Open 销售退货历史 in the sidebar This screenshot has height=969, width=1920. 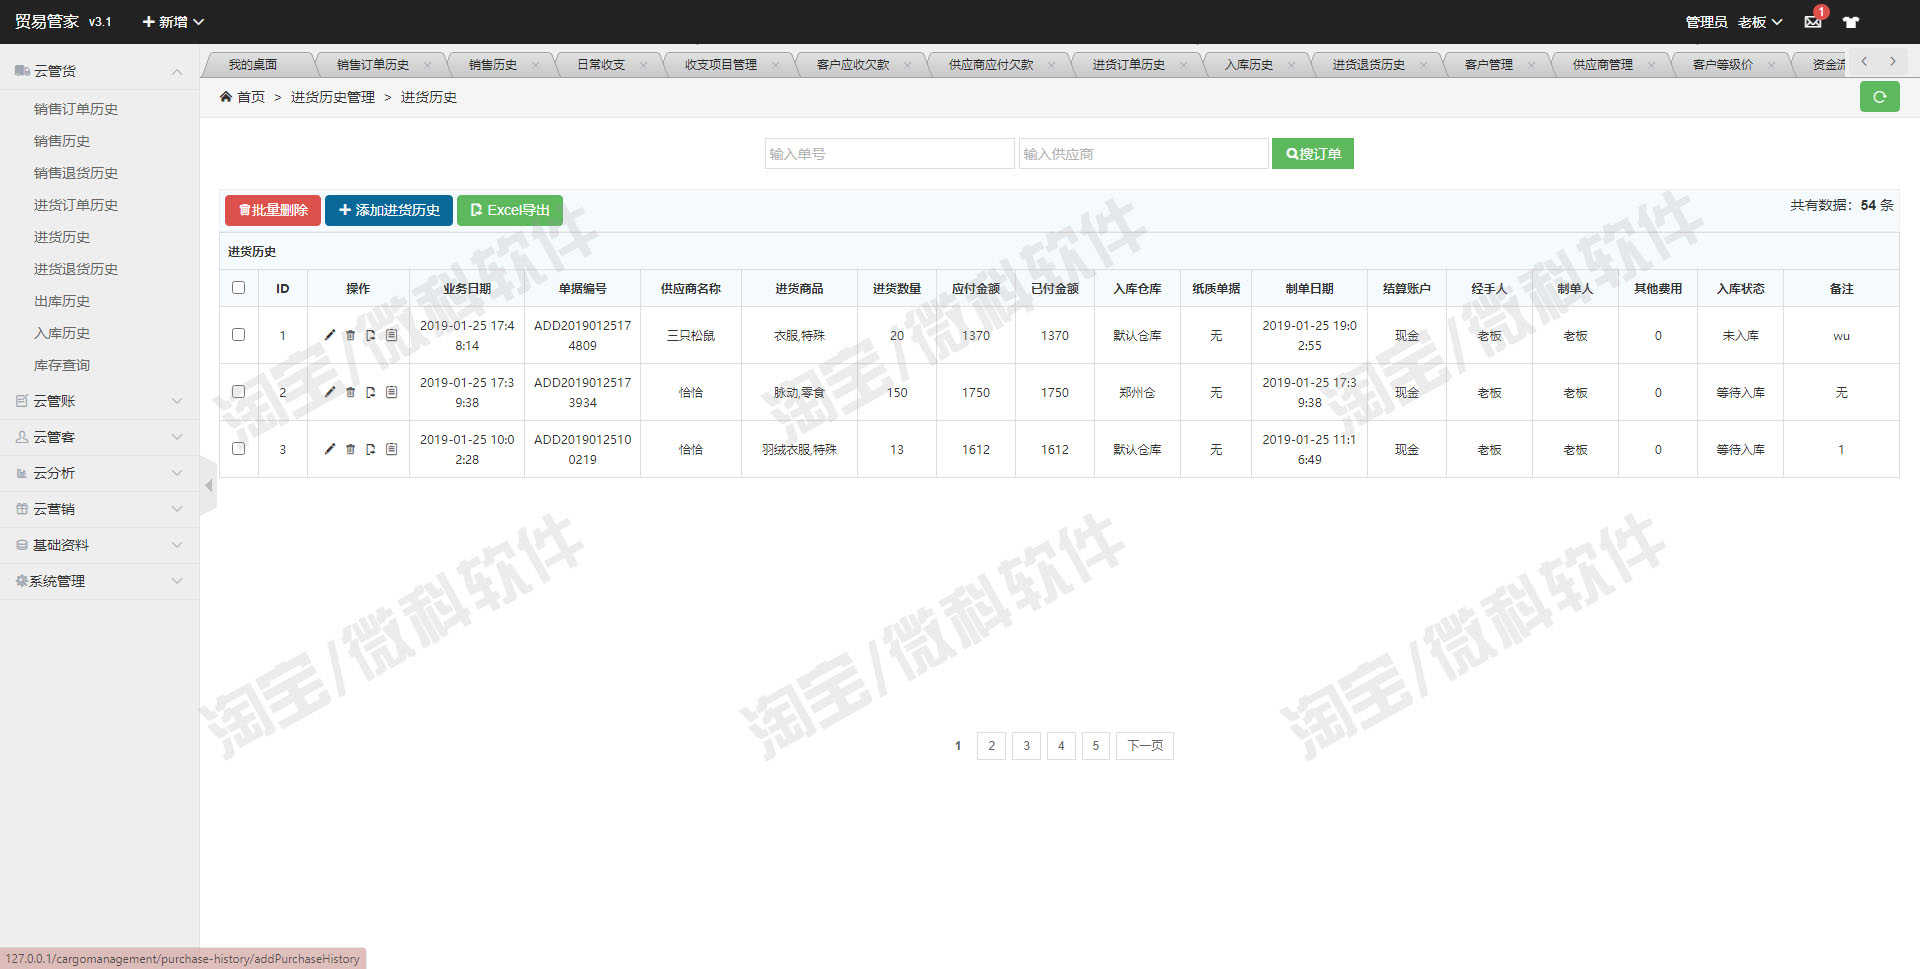[76, 173]
